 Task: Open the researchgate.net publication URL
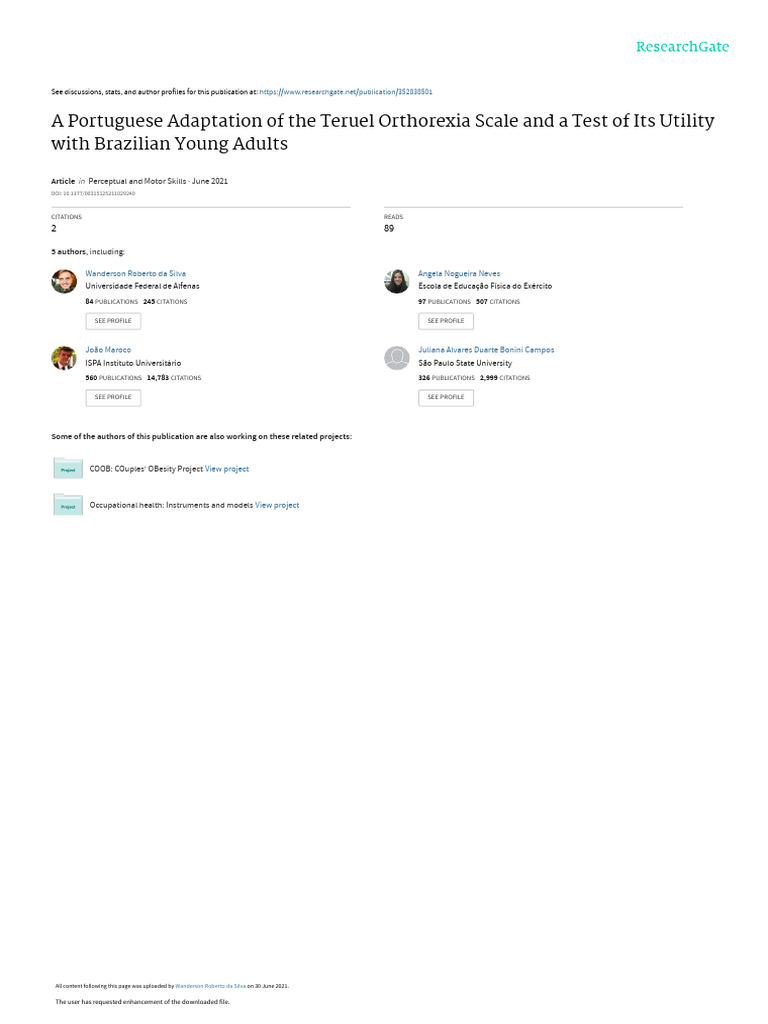pyautogui.click(x=345, y=92)
